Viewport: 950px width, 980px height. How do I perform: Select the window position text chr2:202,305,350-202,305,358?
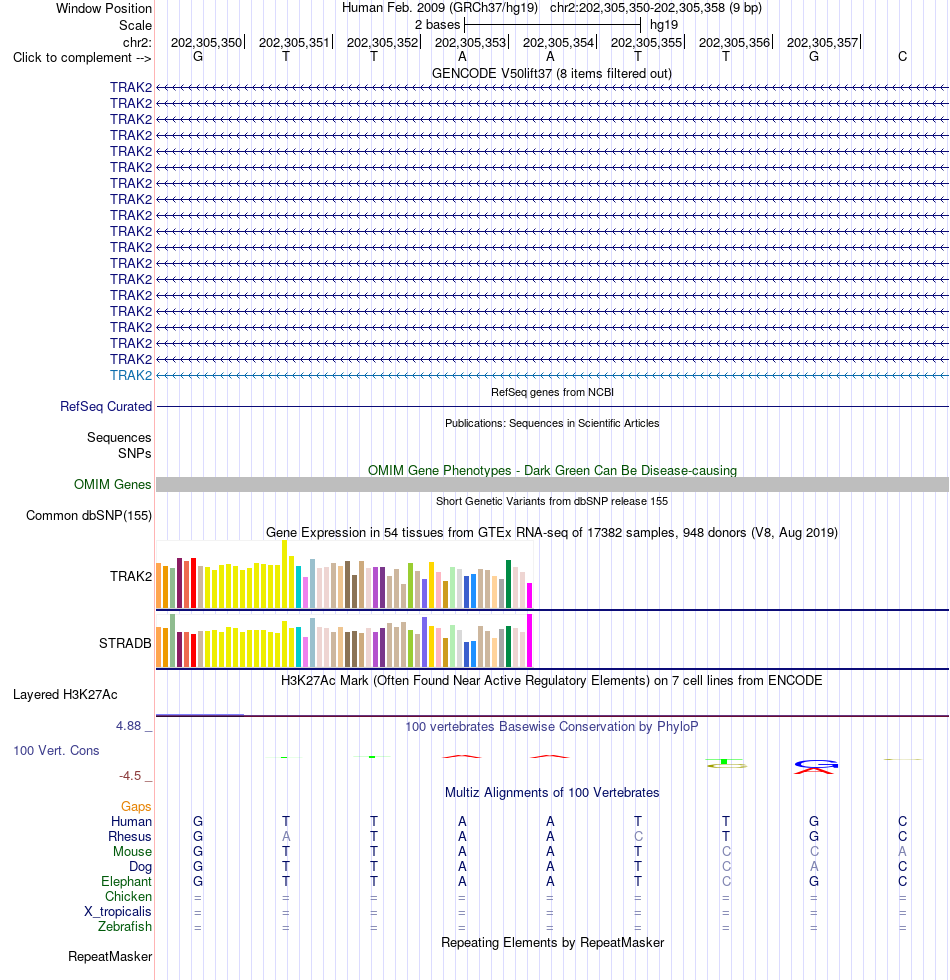click(637, 8)
